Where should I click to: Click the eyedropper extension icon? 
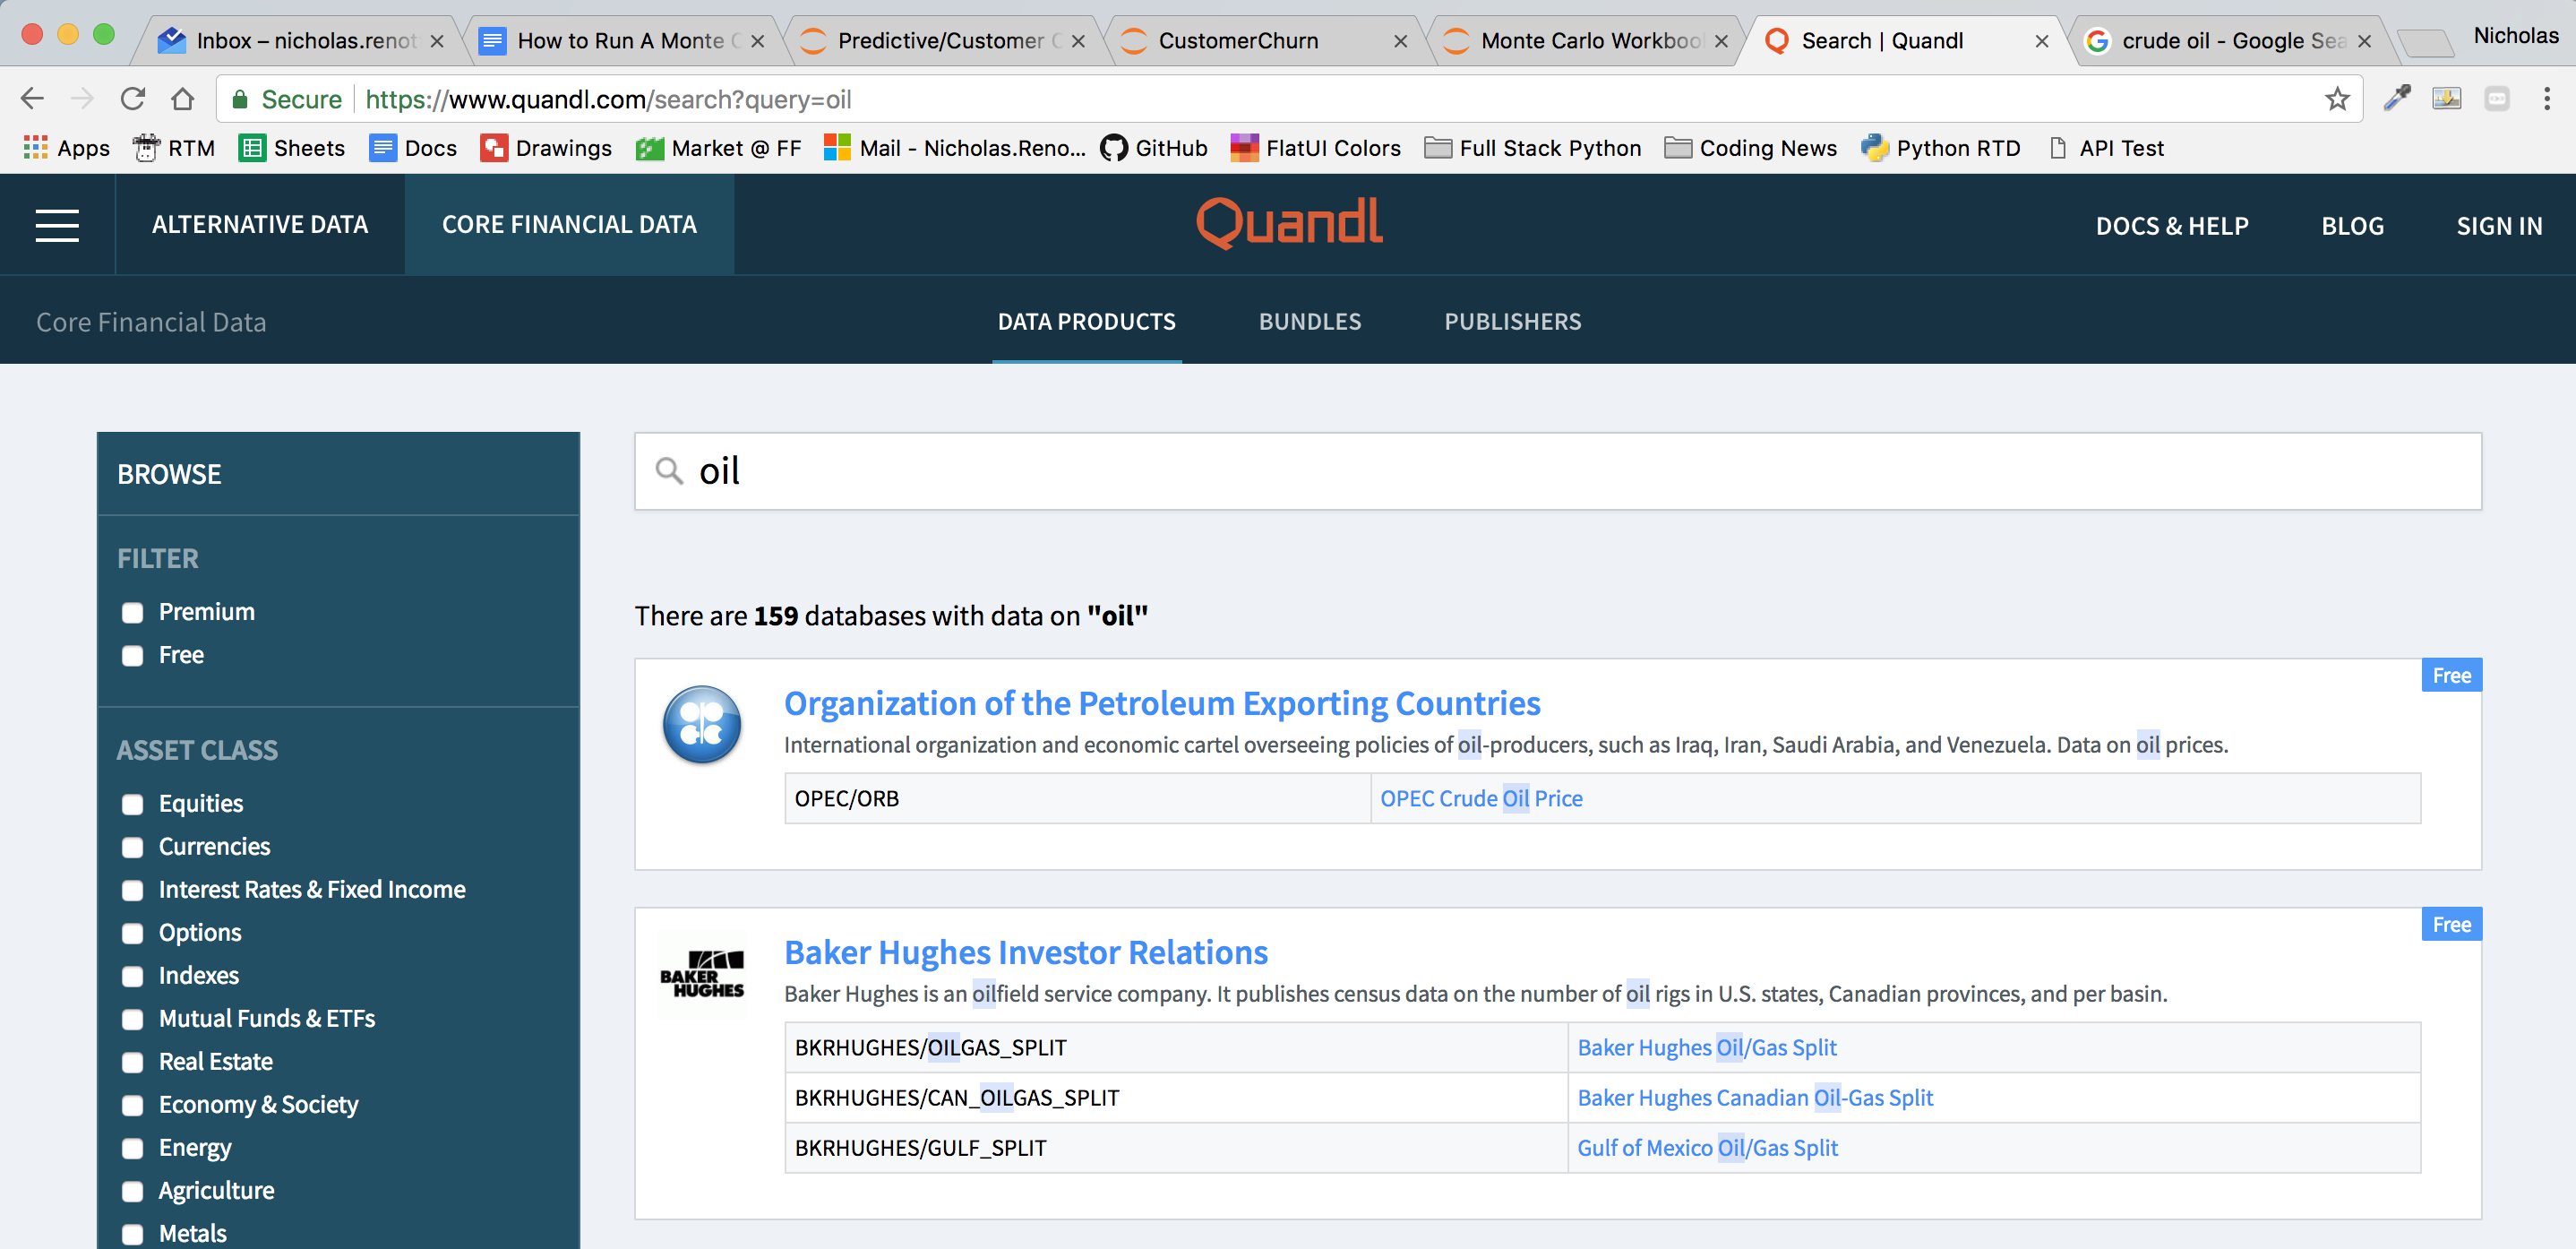[x=2397, y=98]
